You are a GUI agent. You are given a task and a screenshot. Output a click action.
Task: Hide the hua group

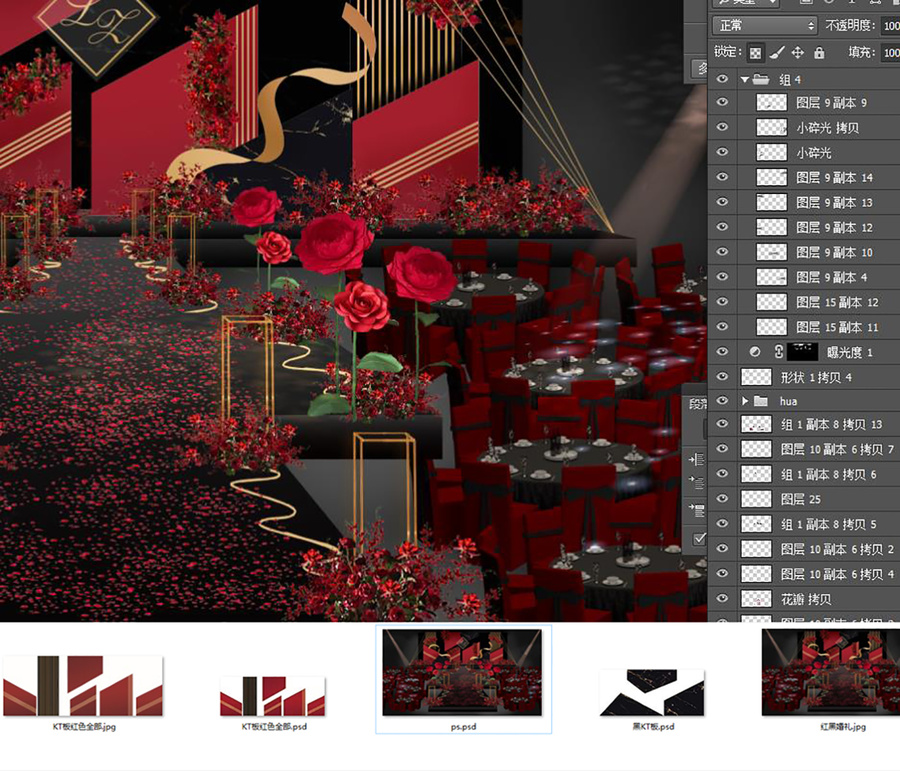722,400
